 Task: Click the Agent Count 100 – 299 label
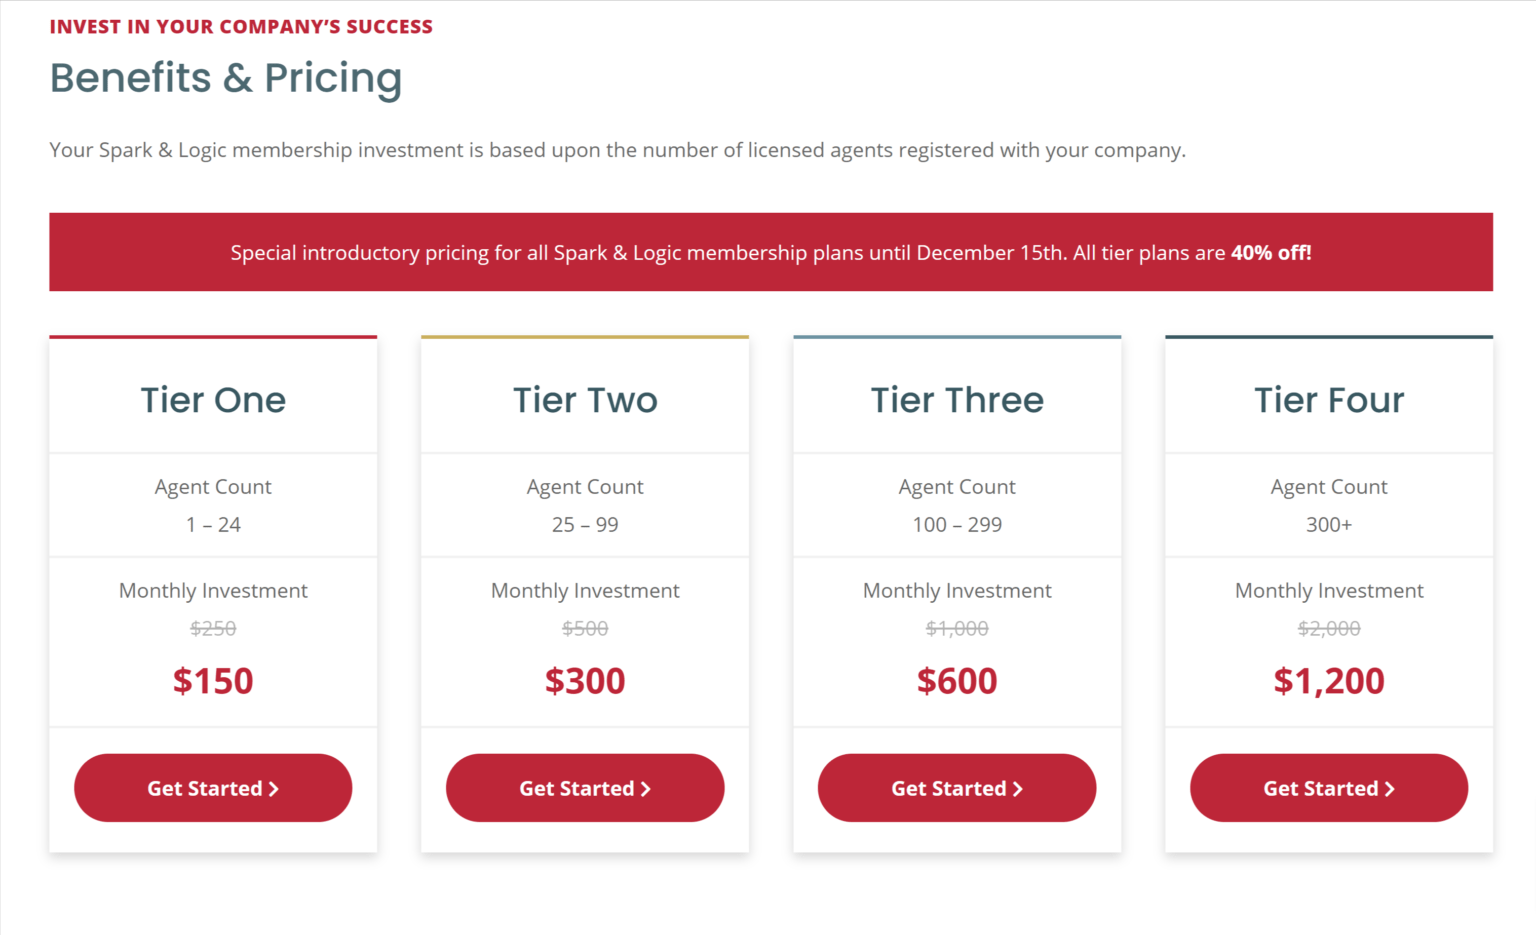click(x=957, y=524)
